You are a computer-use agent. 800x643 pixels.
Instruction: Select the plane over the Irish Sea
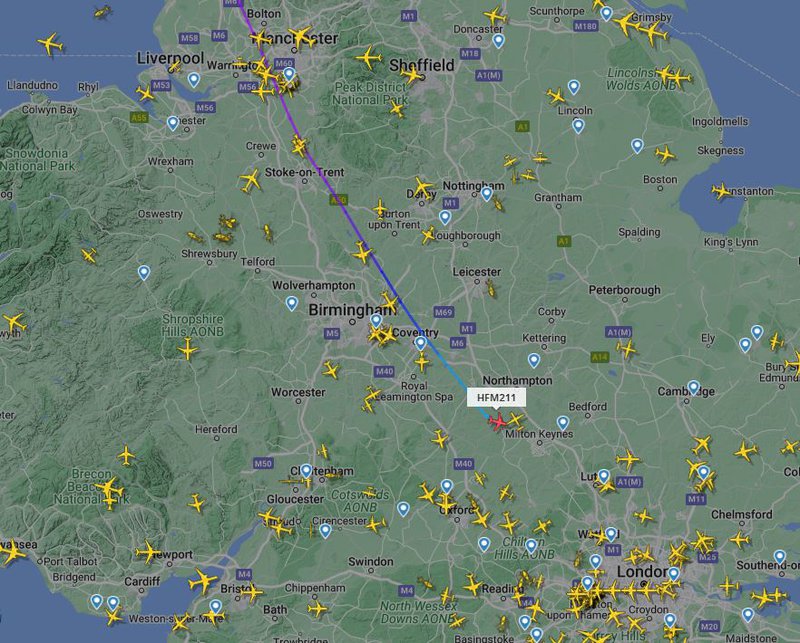pos(51,44)
